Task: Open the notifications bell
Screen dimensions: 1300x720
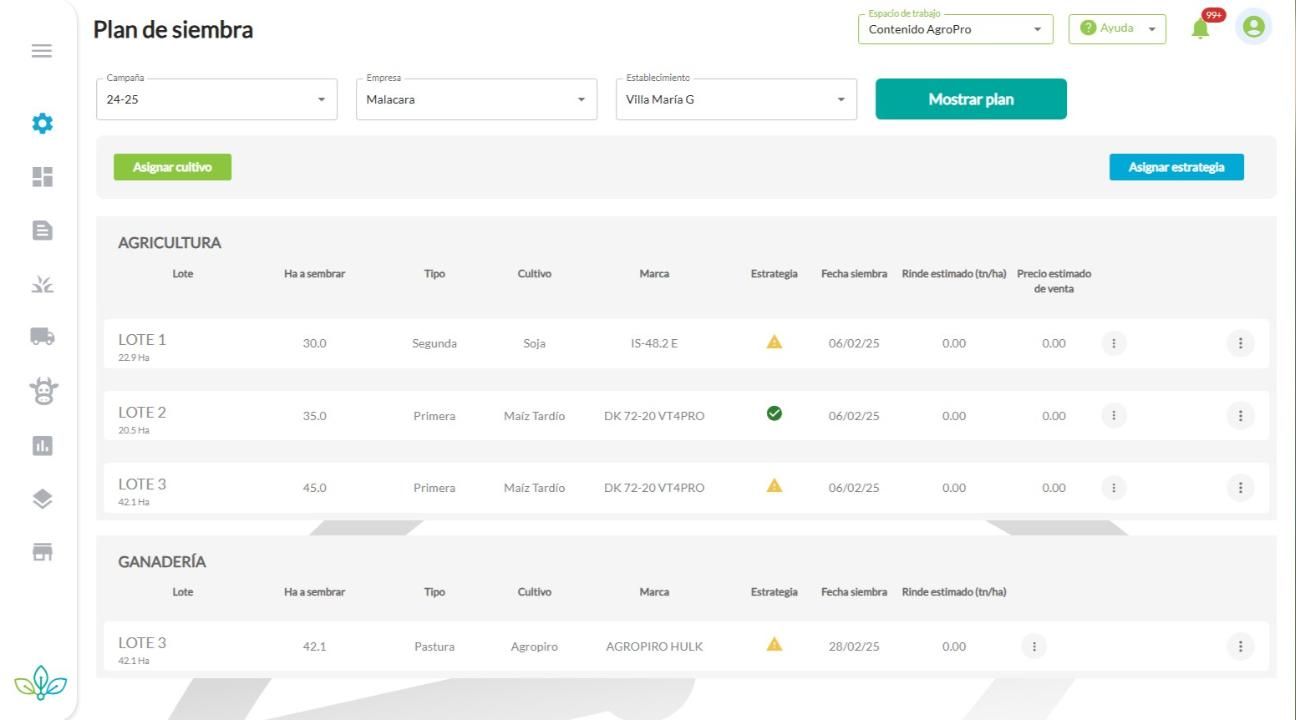Action: point(1200,28)
